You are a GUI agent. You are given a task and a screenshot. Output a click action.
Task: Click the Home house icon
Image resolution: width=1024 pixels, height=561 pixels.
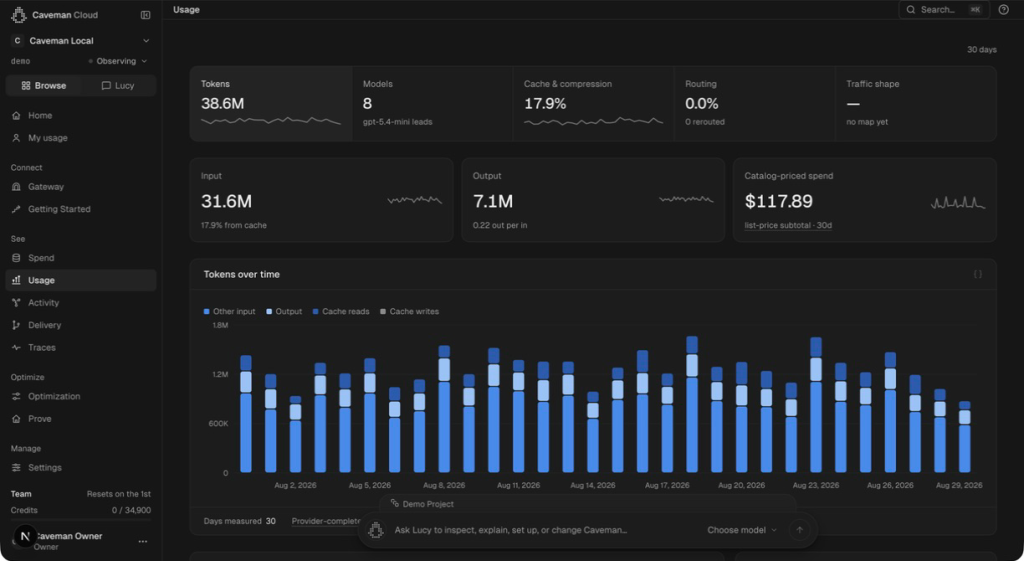[16, 116]
